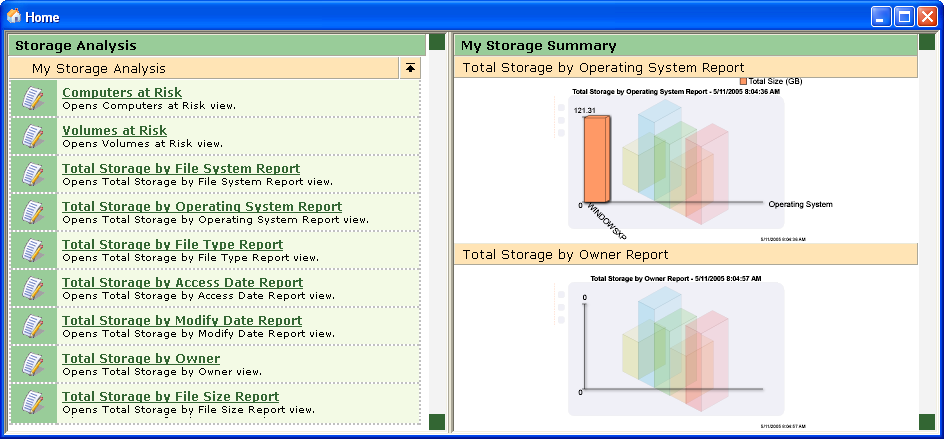Maximize the Home window
The height and width of the screenshot is (439, 944).
[x=904, y=16]
